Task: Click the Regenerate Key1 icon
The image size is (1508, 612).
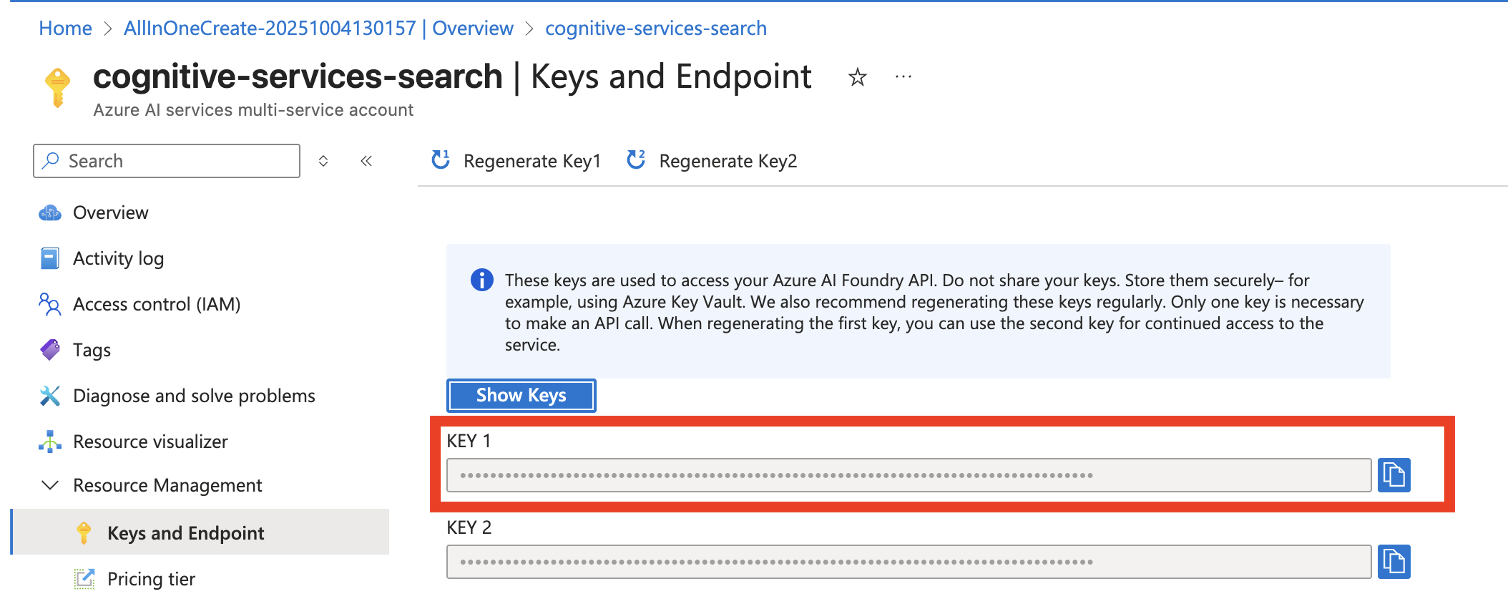Action: tap(440, 160)
